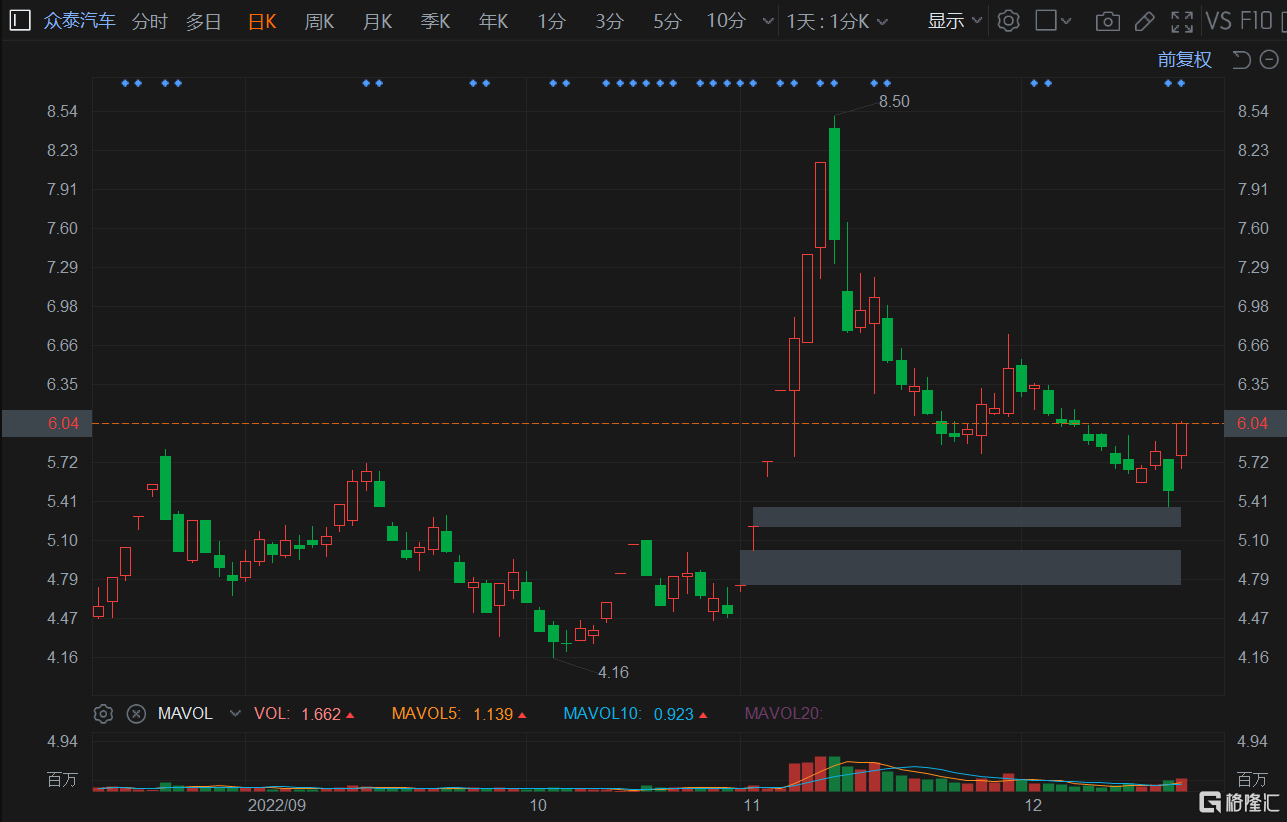Viewport: 1287px width, 822px height.
Task: Click the sidebar toggle icon beside 众泰汽车
Action: point(20,21)
